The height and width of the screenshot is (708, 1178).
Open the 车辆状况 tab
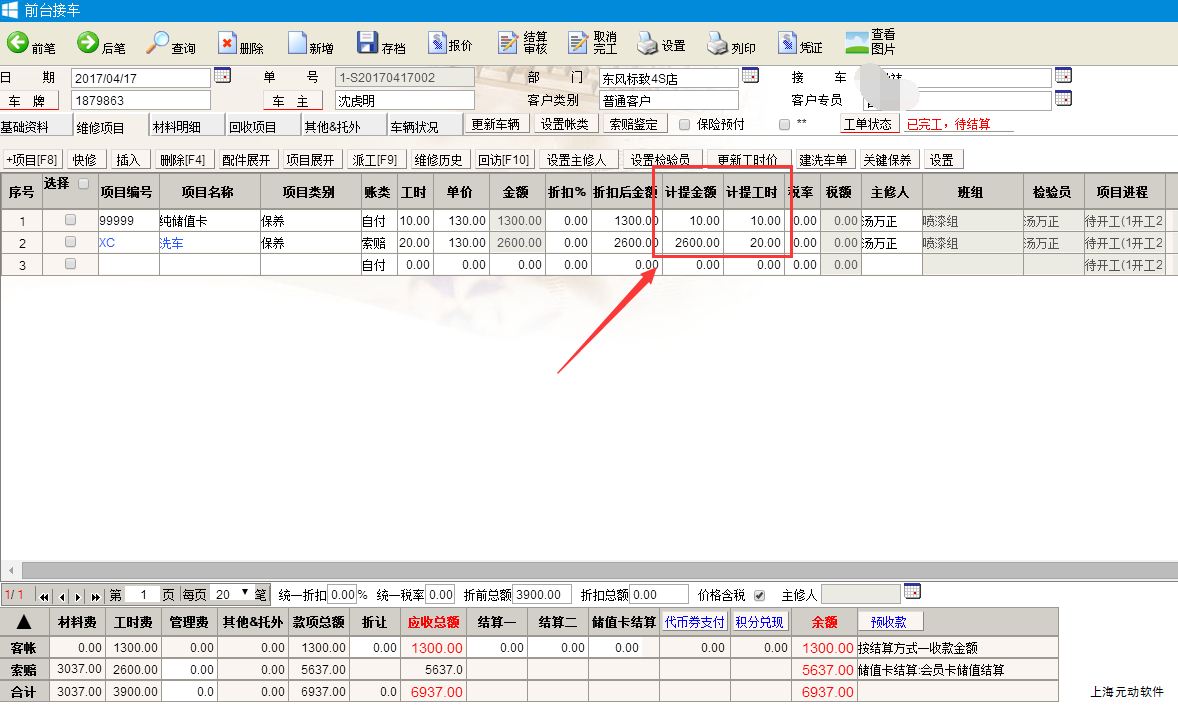(414, 127)
